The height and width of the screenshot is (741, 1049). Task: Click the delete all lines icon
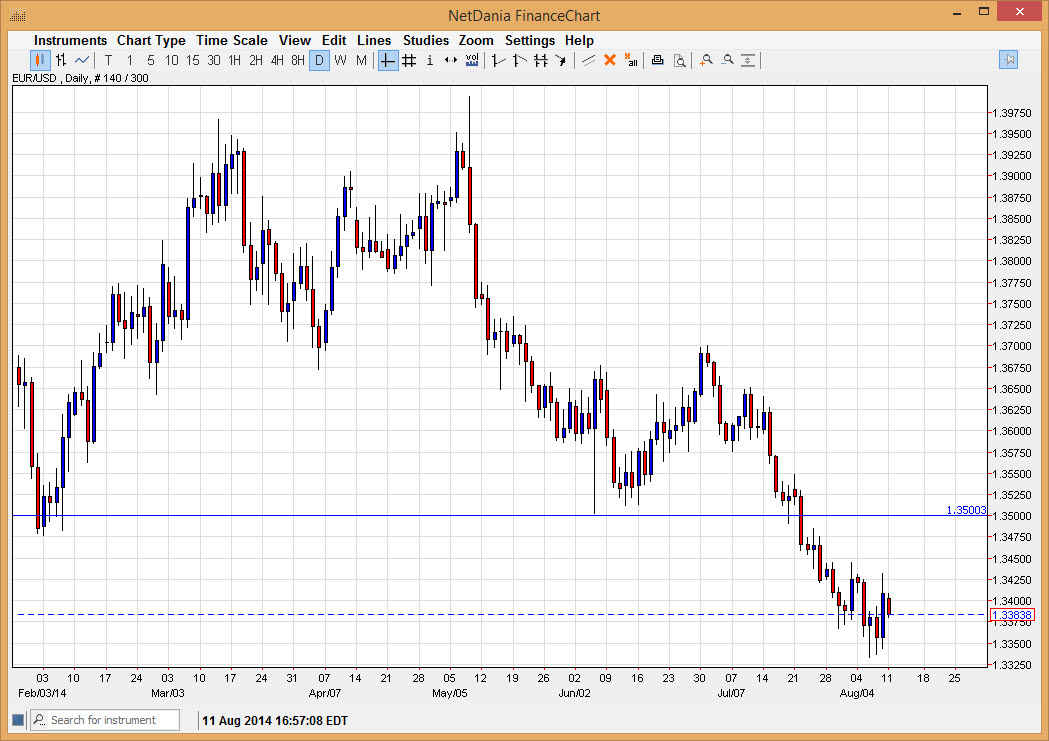click(x=632, y=61)
